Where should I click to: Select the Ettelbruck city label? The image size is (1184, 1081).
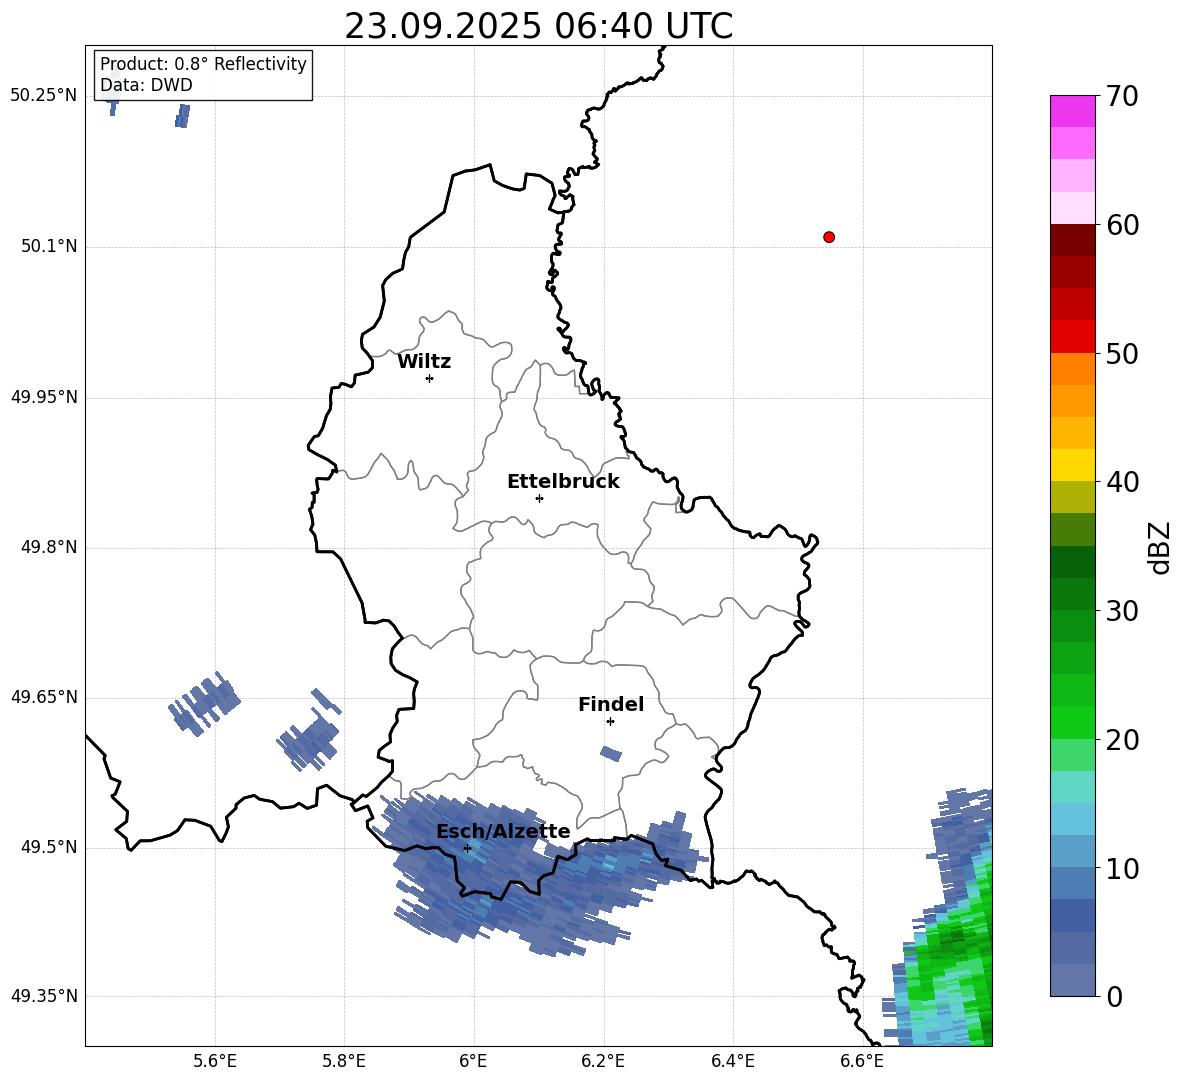(563, 482)
